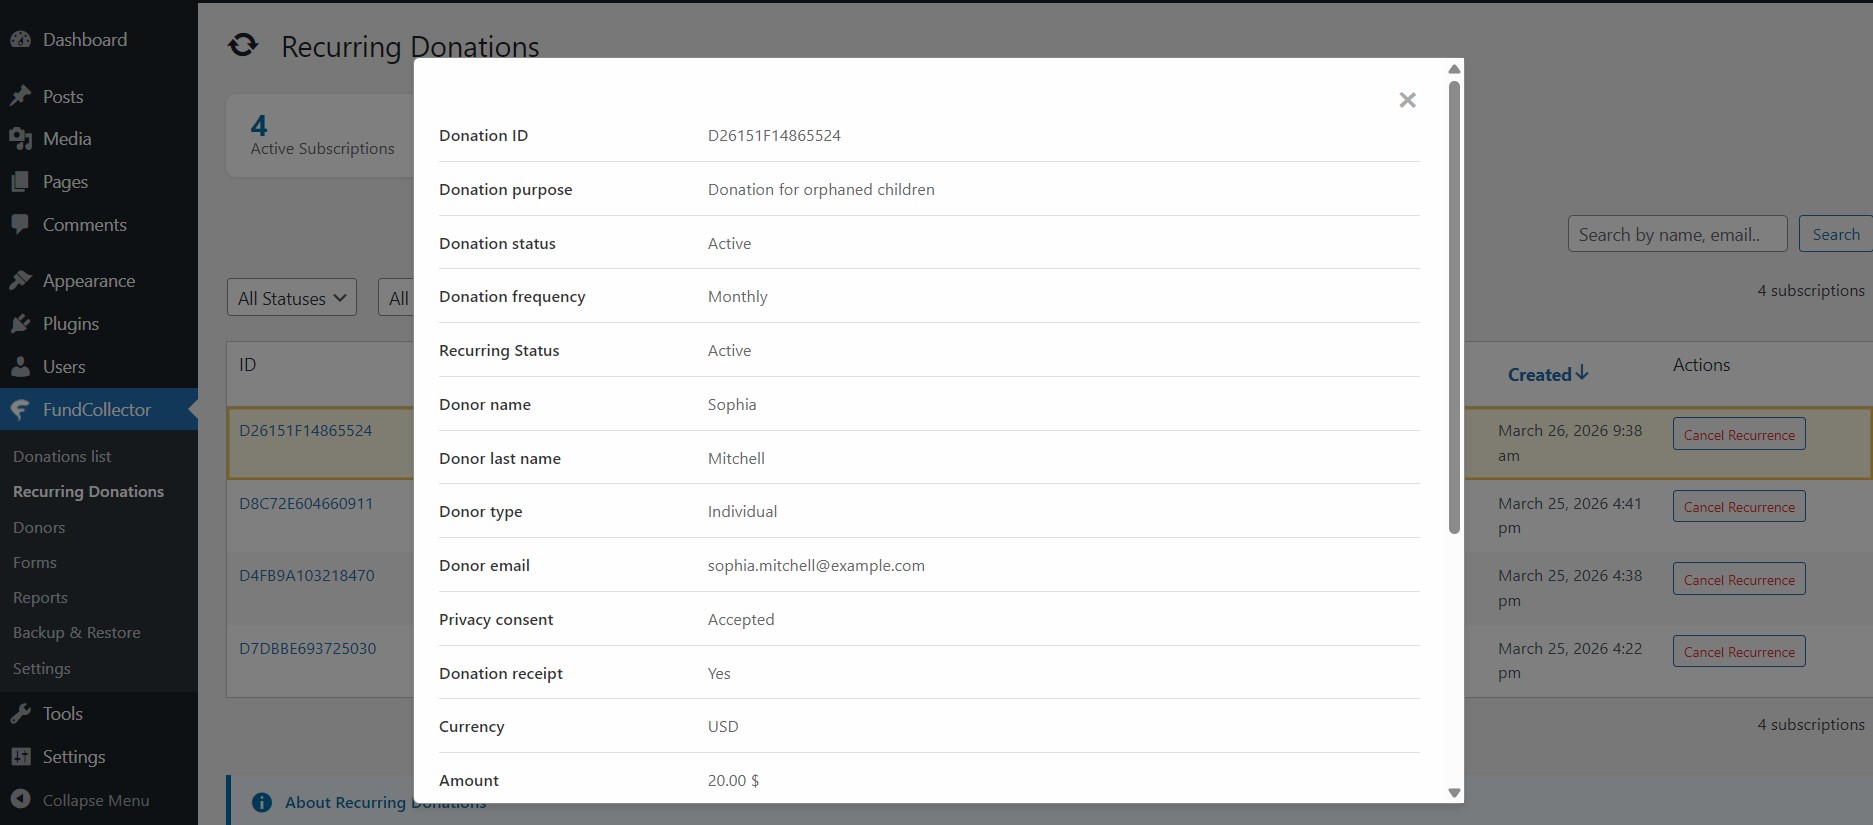Click the Privacy consent value Accepted
Viewport: 1873px width, 825px height.
pos(741,620)
